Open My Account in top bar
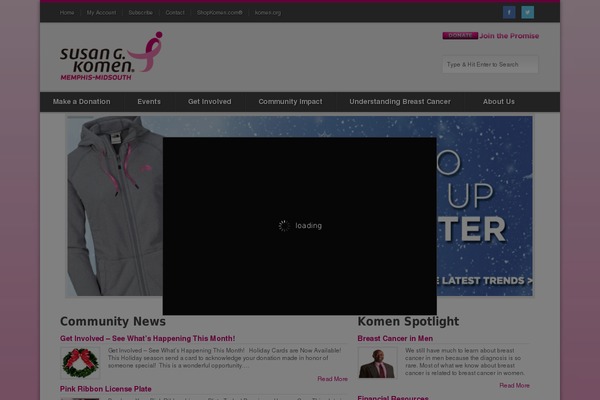600x400 pixels. point(101,13)
